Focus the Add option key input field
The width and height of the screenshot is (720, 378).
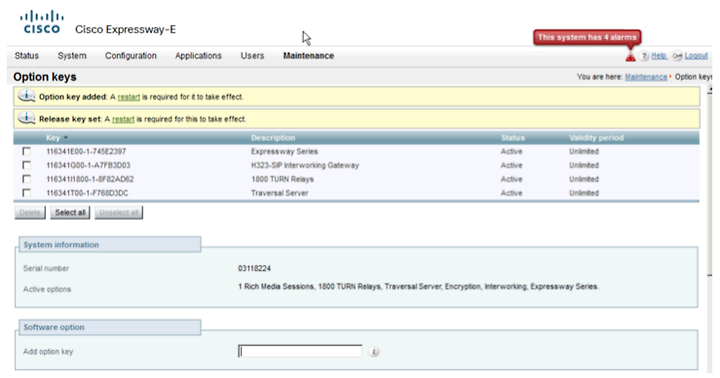click(x=300, y=351)
